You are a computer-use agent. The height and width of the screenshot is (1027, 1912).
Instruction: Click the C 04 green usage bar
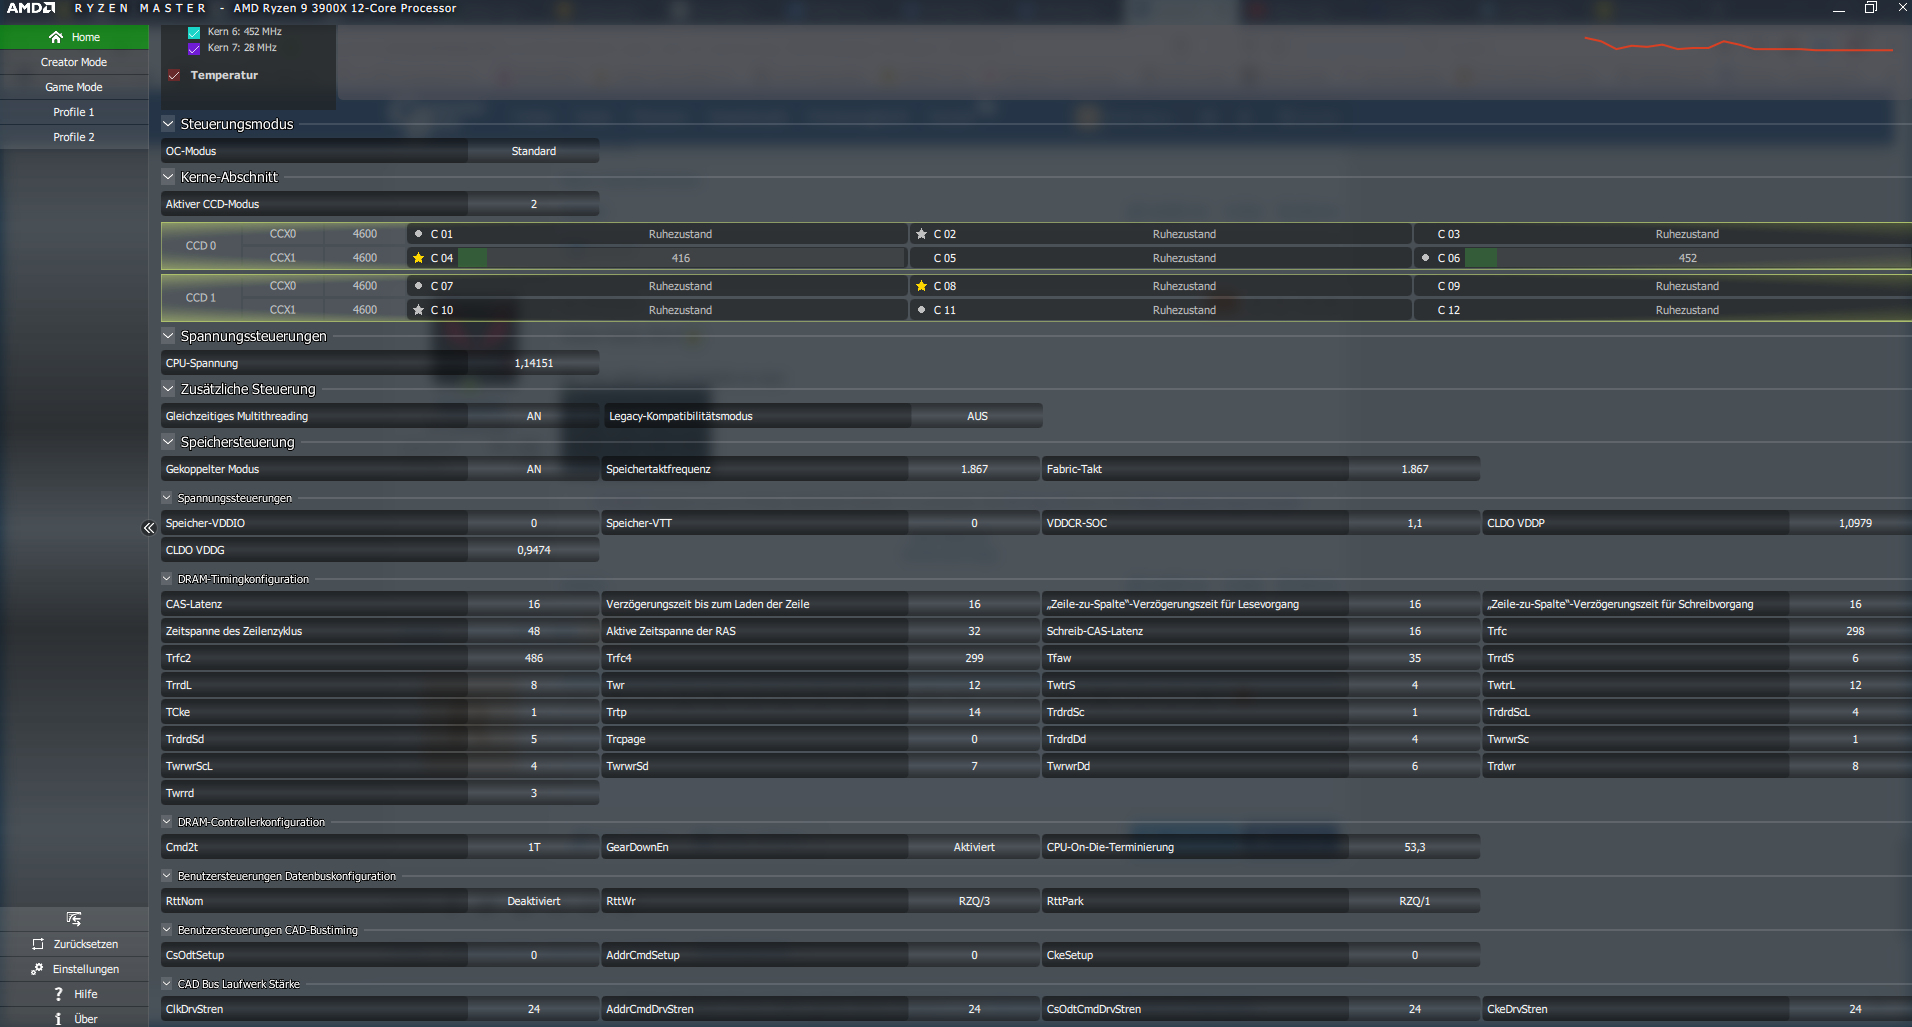click(472, 258)
